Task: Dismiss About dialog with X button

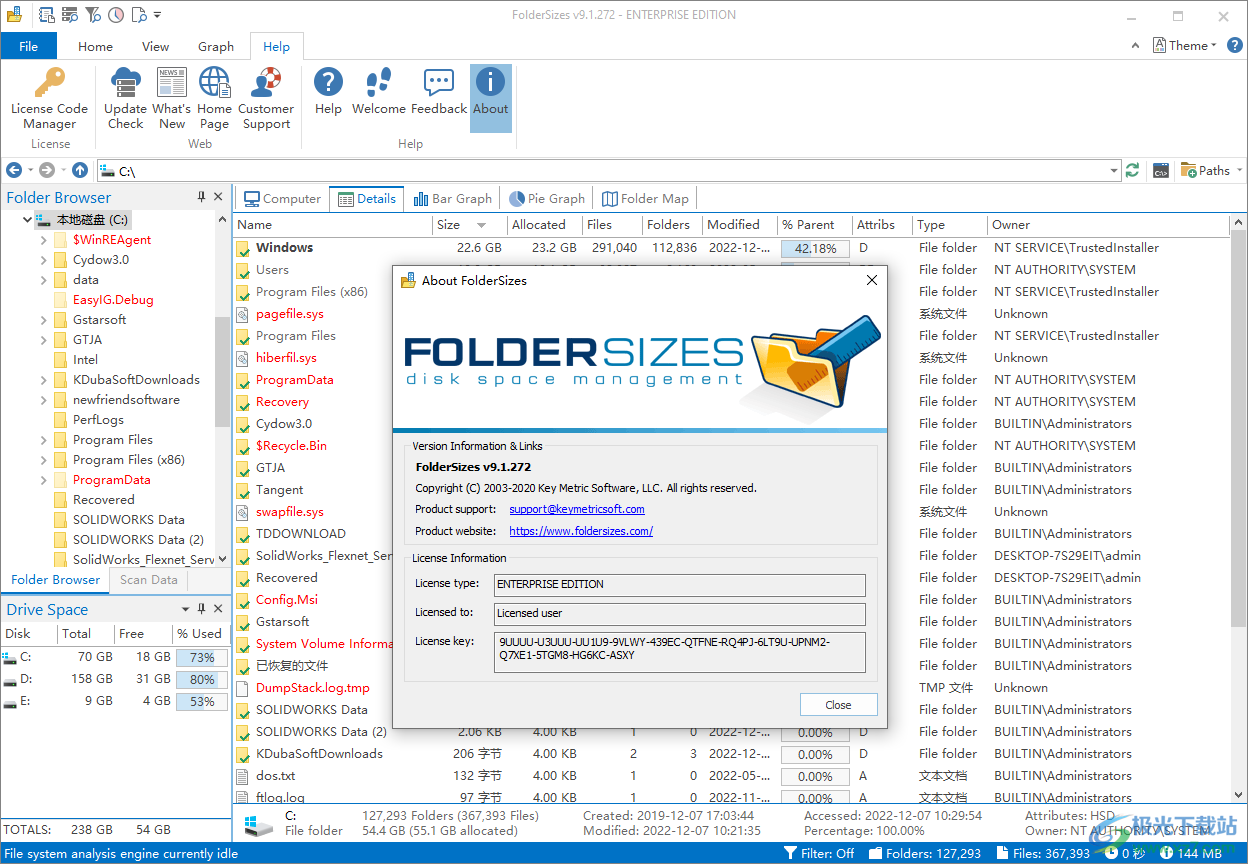Action: click(871, 280)
